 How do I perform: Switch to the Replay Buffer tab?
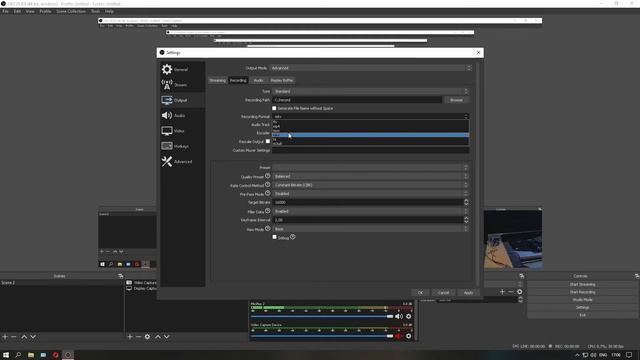tap(282, 80)
